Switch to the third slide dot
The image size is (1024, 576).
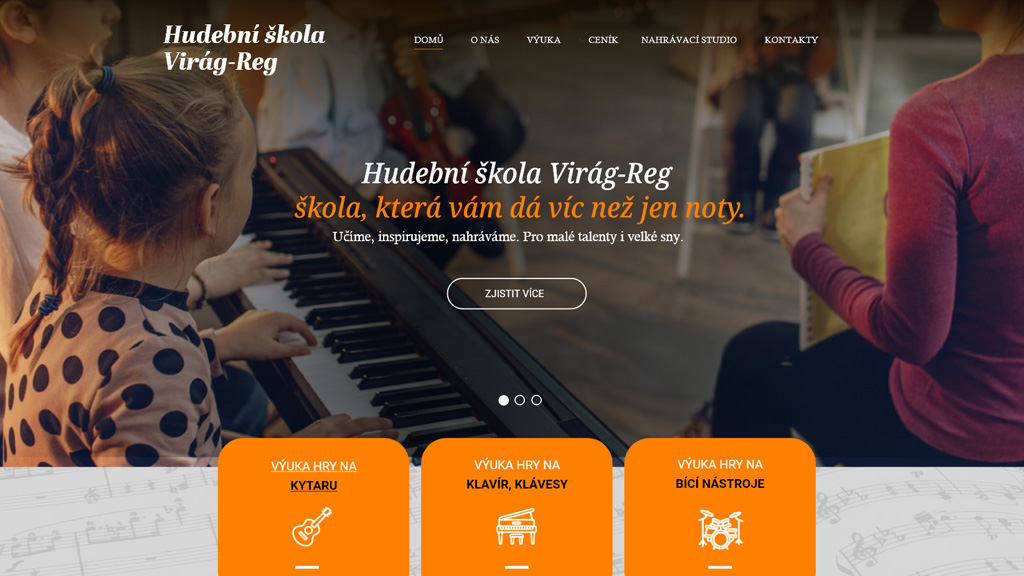click(536, 400)
